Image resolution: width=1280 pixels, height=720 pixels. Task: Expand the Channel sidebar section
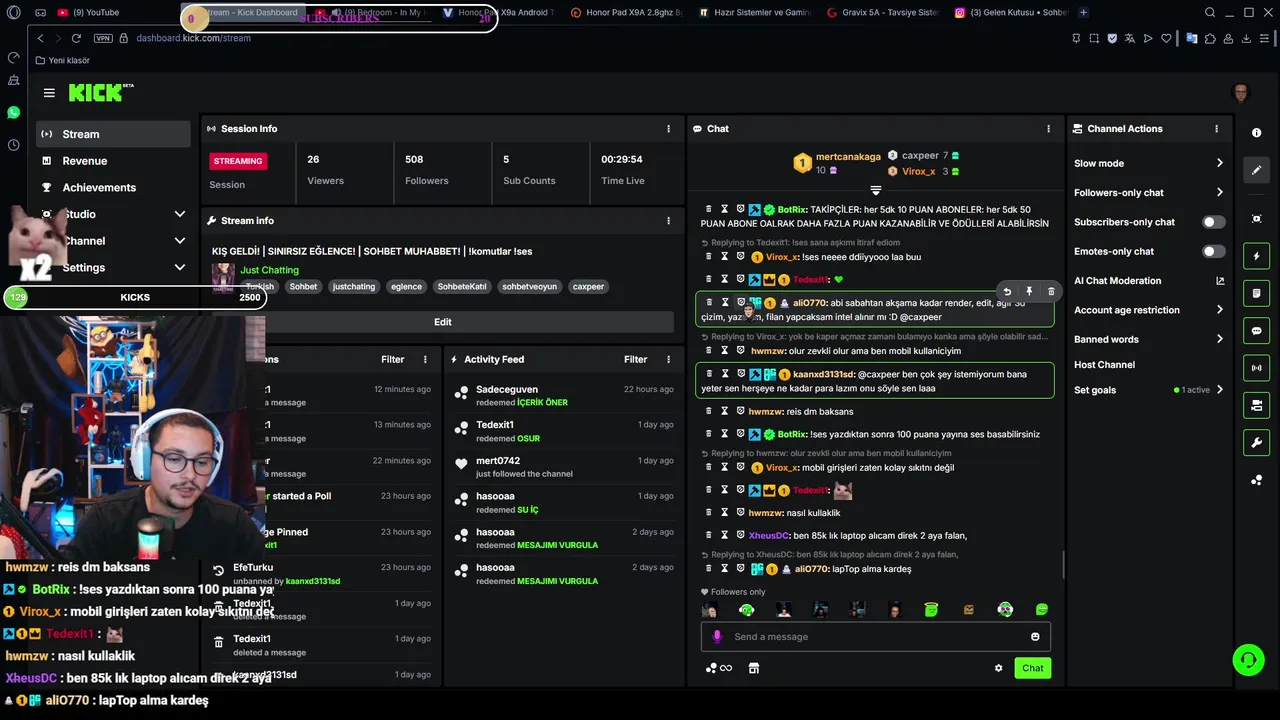click(180, 241)
